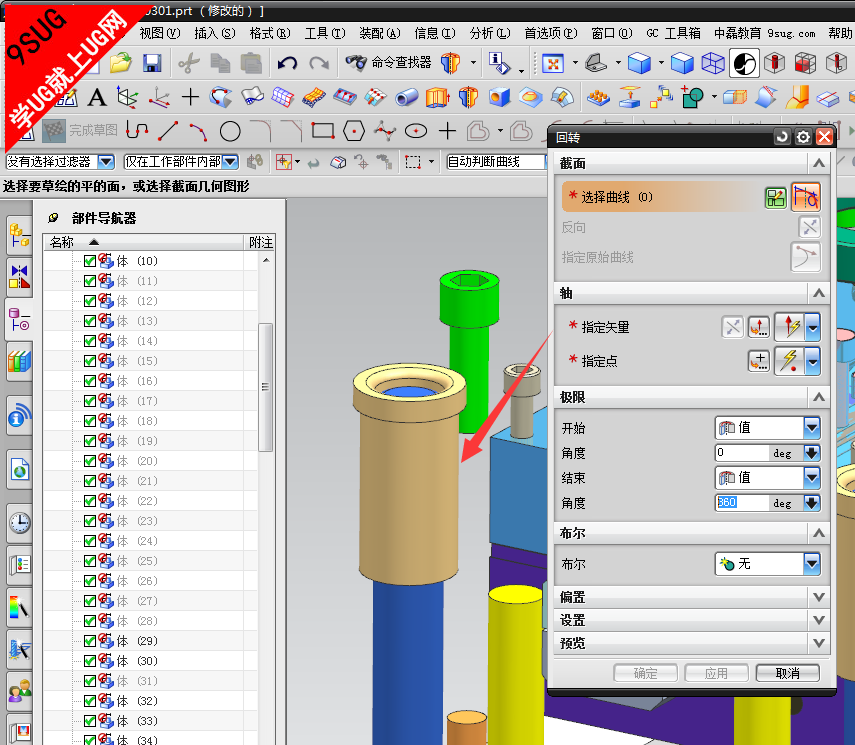
Task: Open the vector dialog beside 指定矢量
Action: coord(758,327)
